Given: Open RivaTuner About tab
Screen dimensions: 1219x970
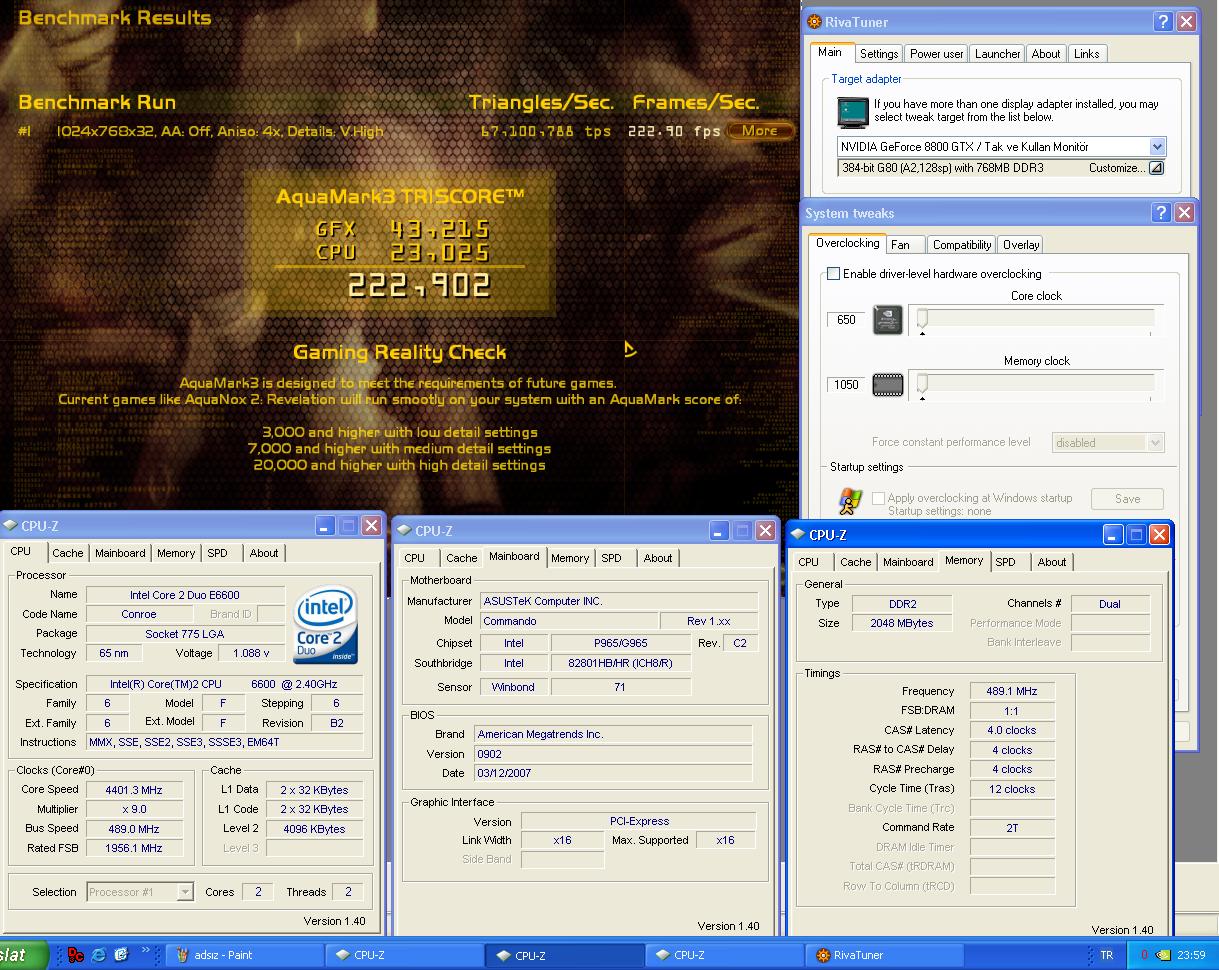Looking at the screenshot, I should [x=1046, y=54].
